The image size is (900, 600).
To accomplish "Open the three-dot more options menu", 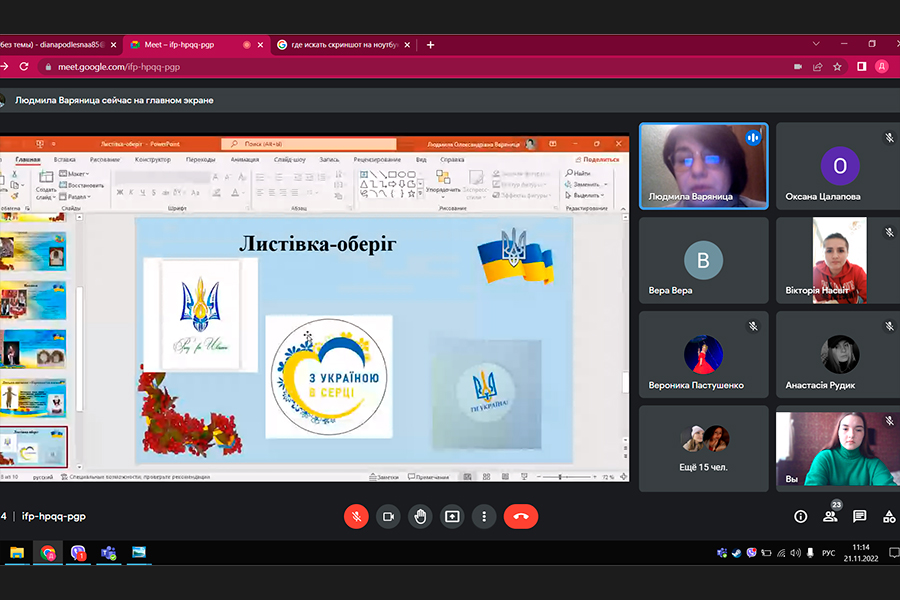I will click(484, 516).
